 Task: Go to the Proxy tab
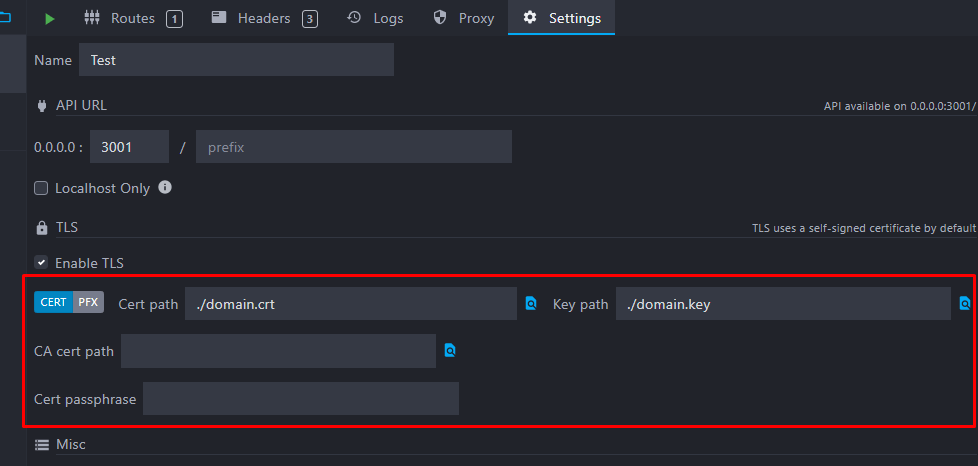464,18
